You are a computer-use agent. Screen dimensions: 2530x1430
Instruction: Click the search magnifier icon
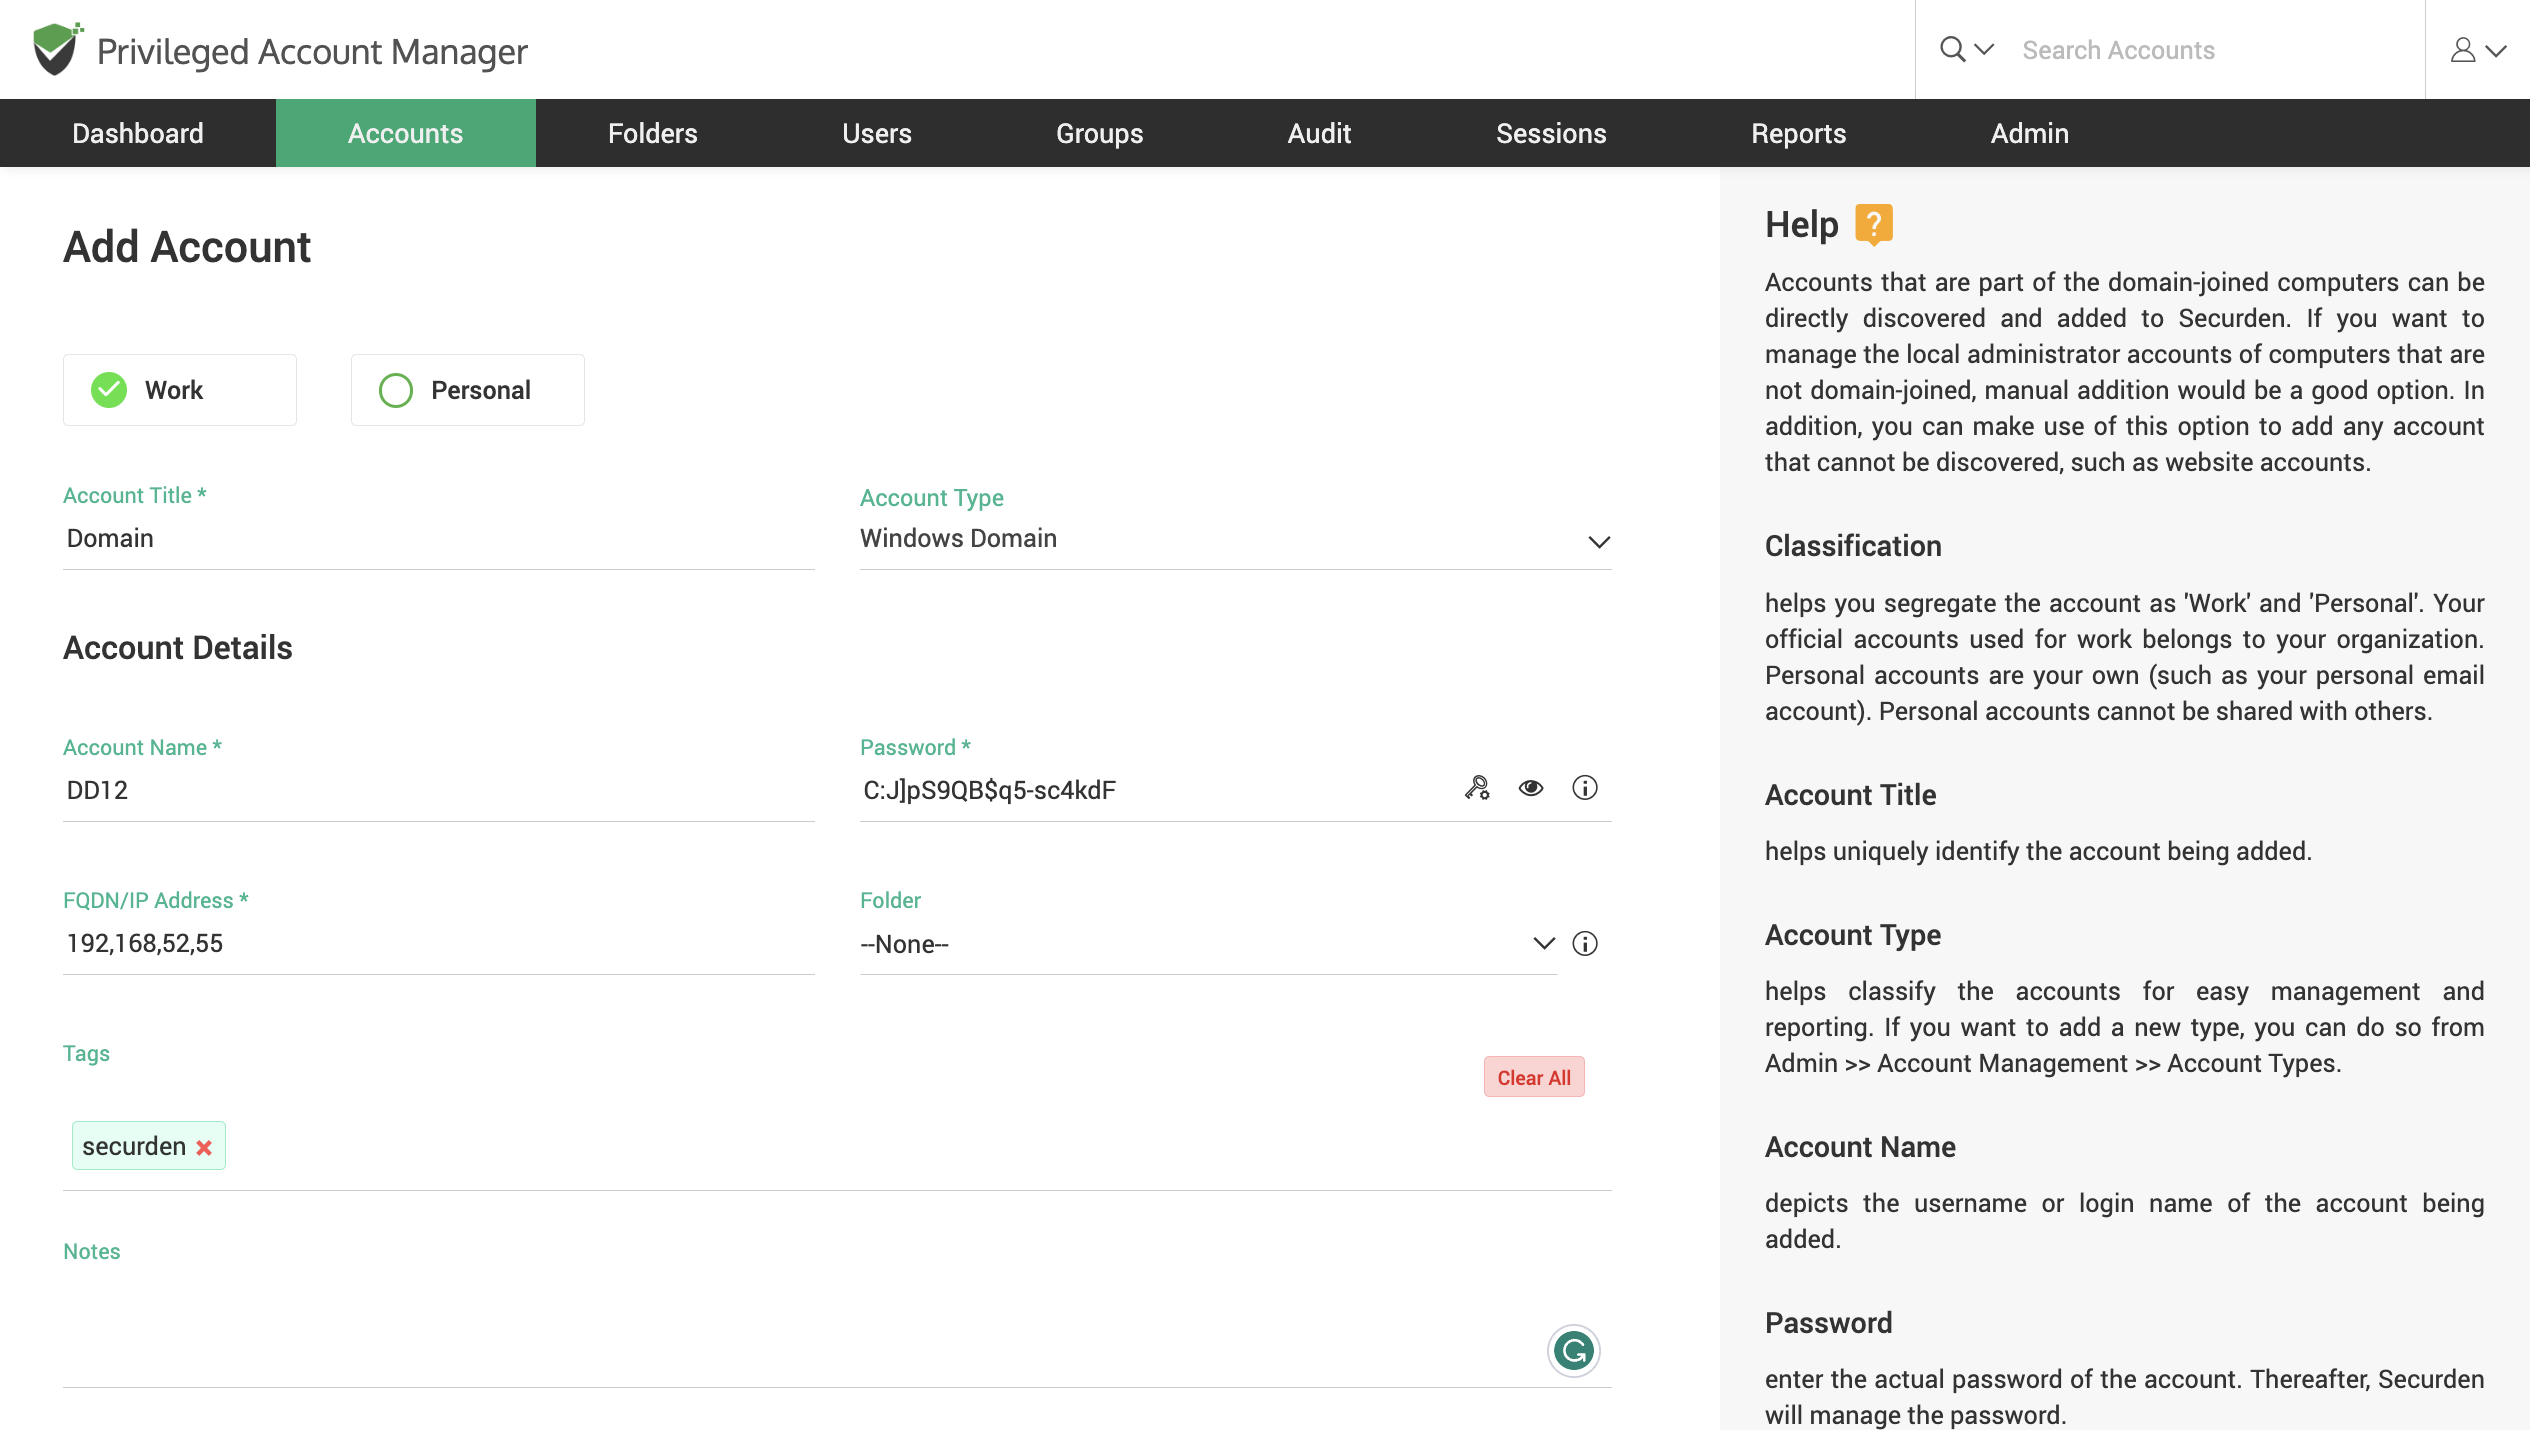[x=1952, y=49]
